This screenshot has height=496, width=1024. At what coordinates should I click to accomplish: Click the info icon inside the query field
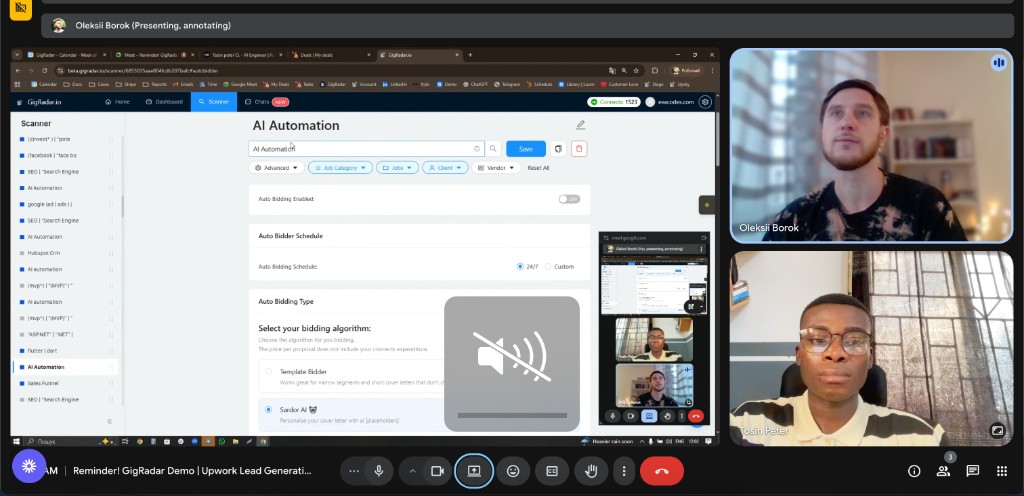coord(477,149)
